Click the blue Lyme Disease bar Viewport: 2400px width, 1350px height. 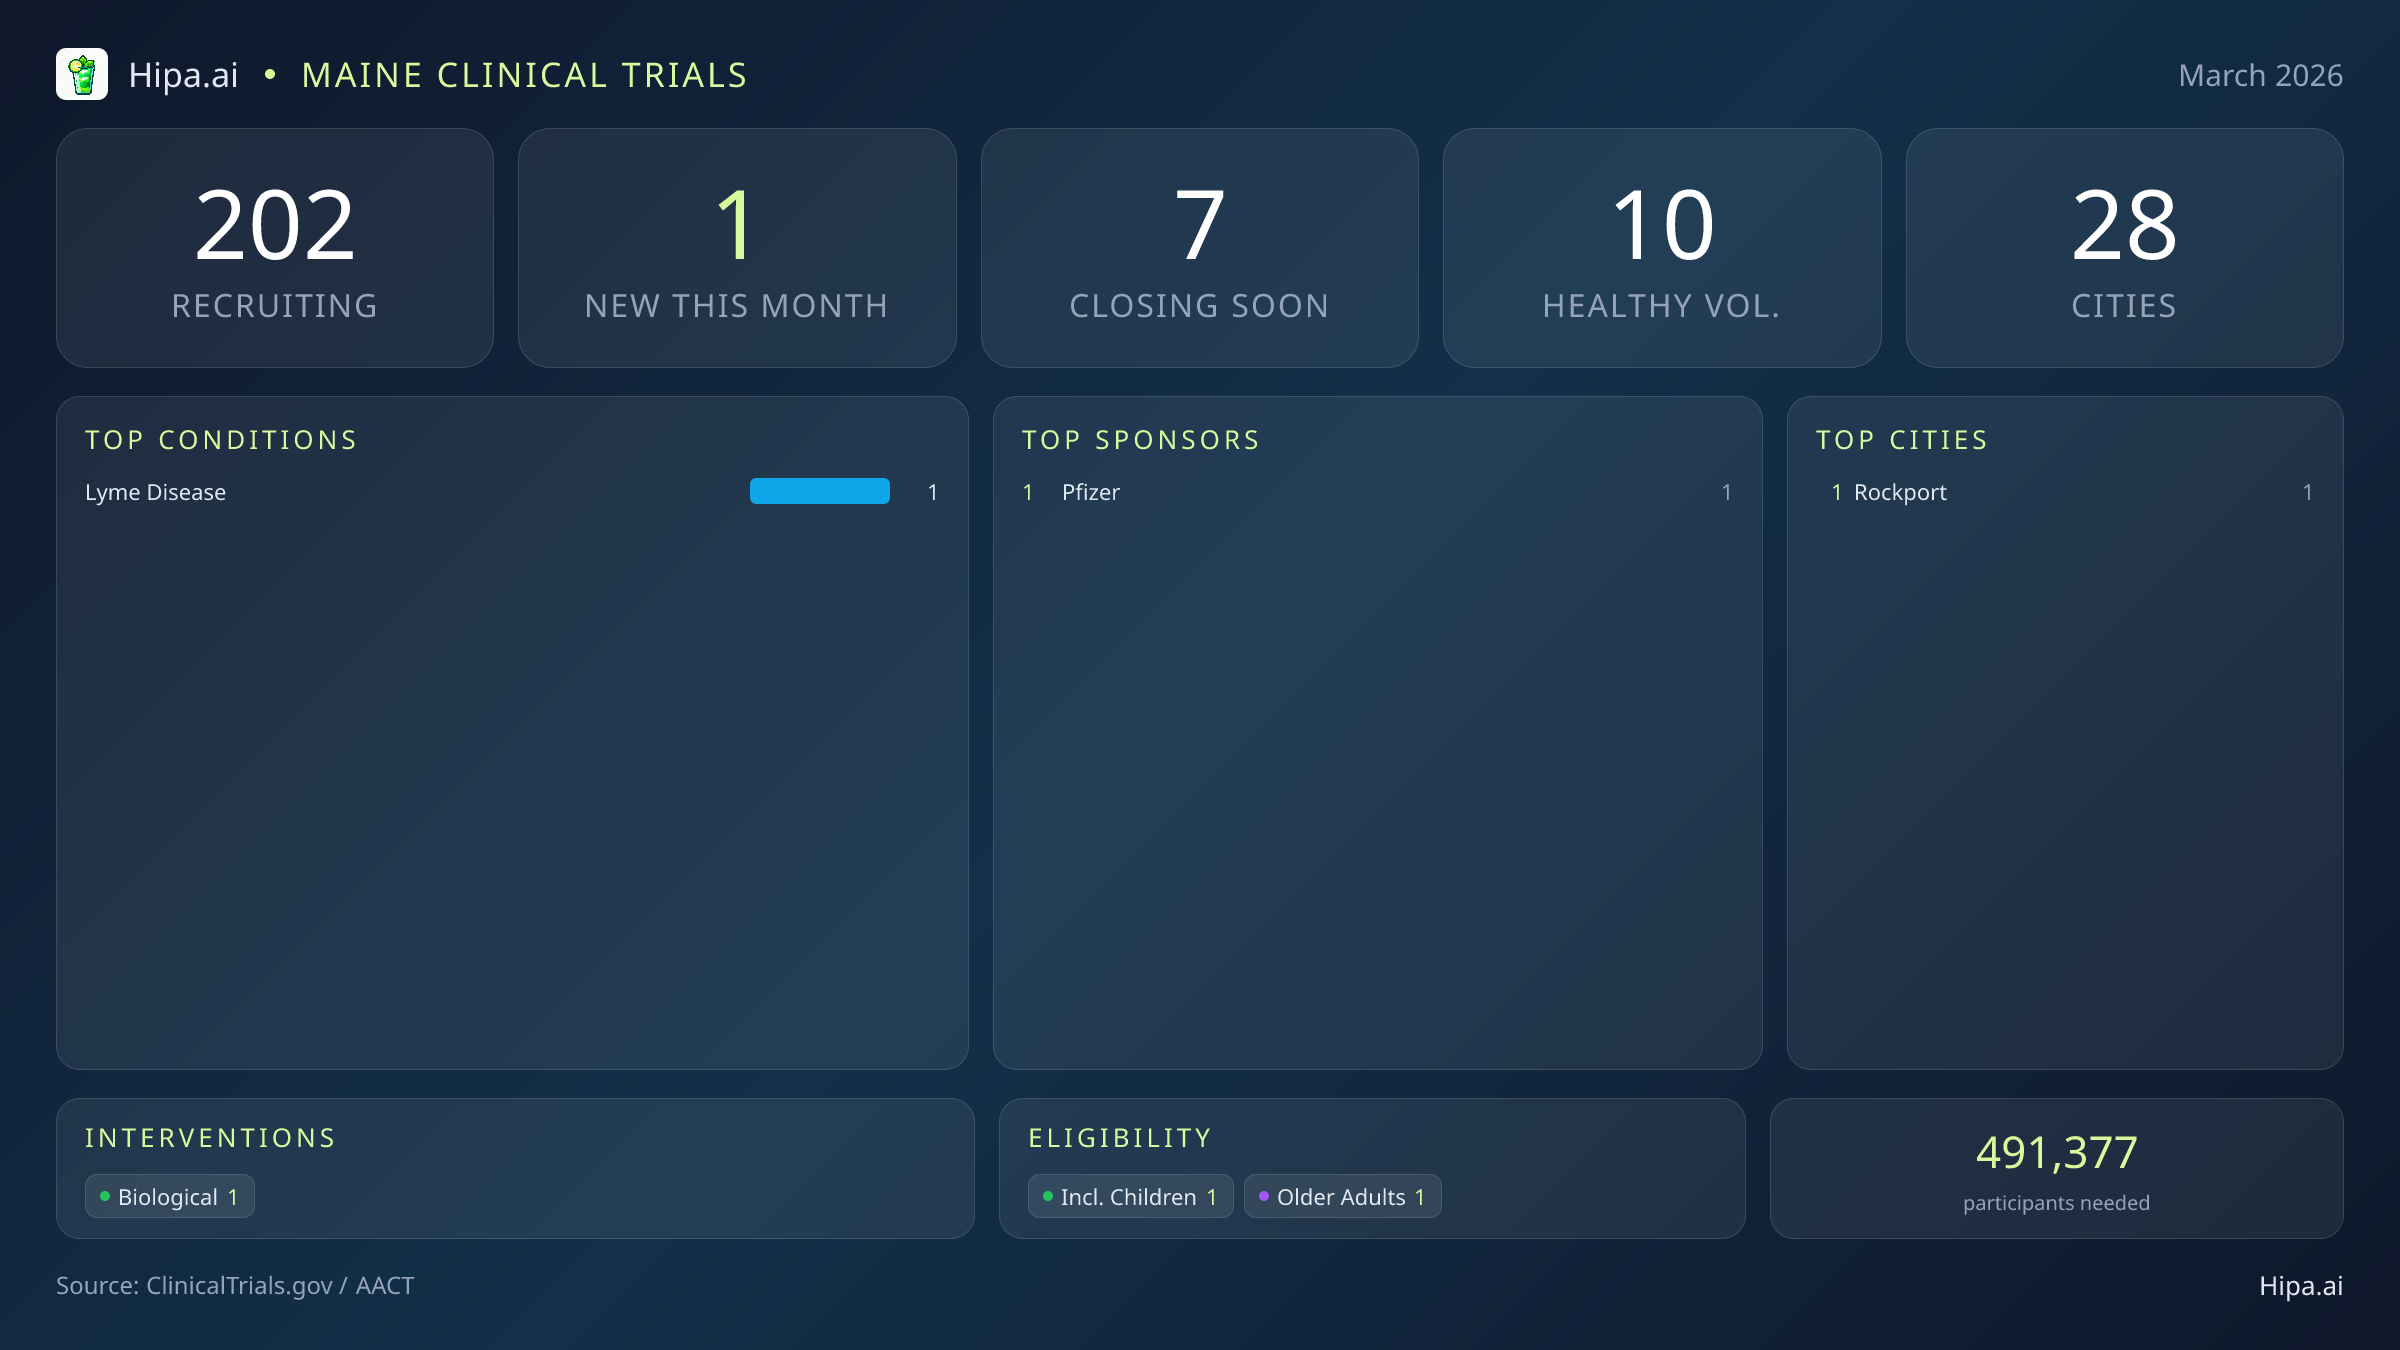click(x=819, y=491)
